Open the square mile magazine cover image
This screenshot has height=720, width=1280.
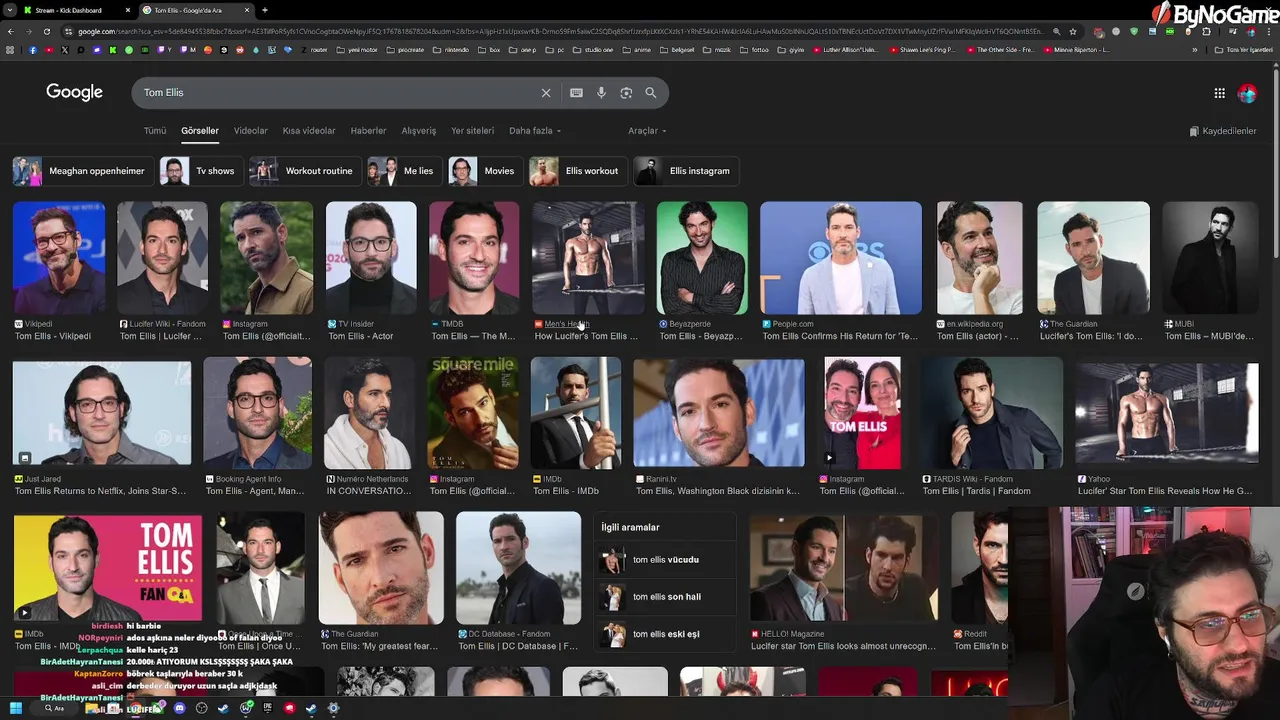[473, 413]
